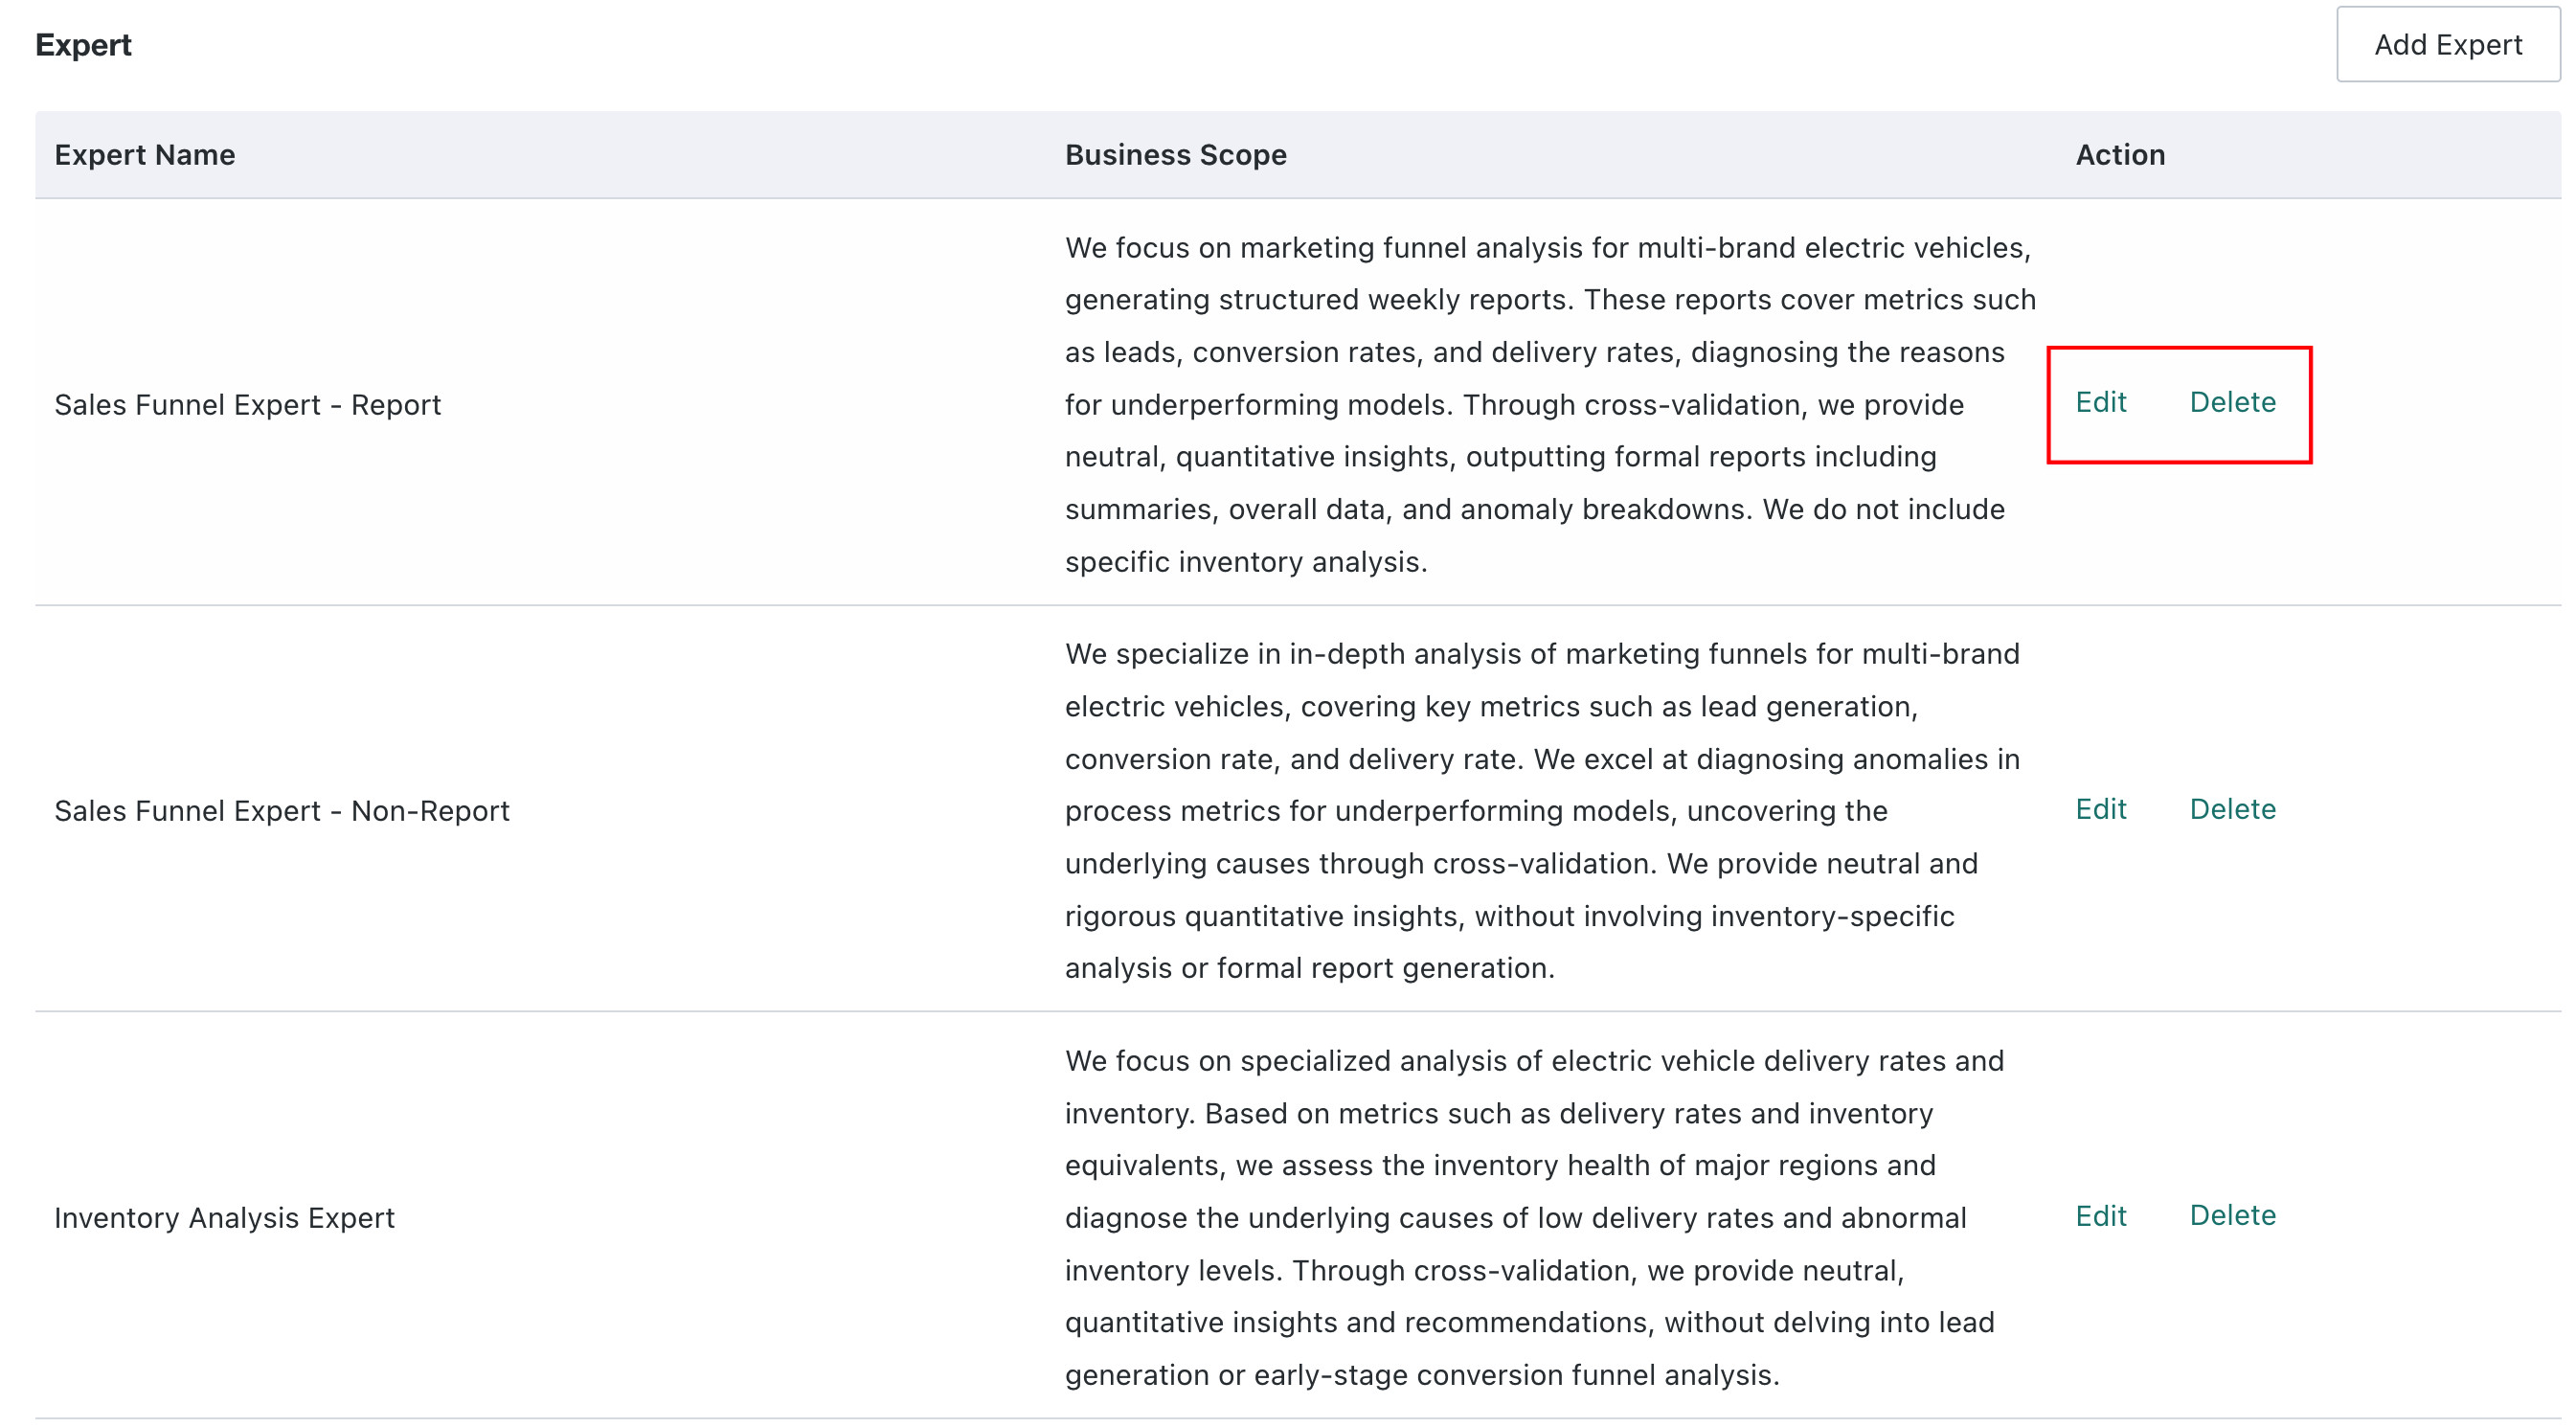The width and height of the screenshot is (2576, 1427).
Task: Click the Expert Name column header
Action: [145, 155]
